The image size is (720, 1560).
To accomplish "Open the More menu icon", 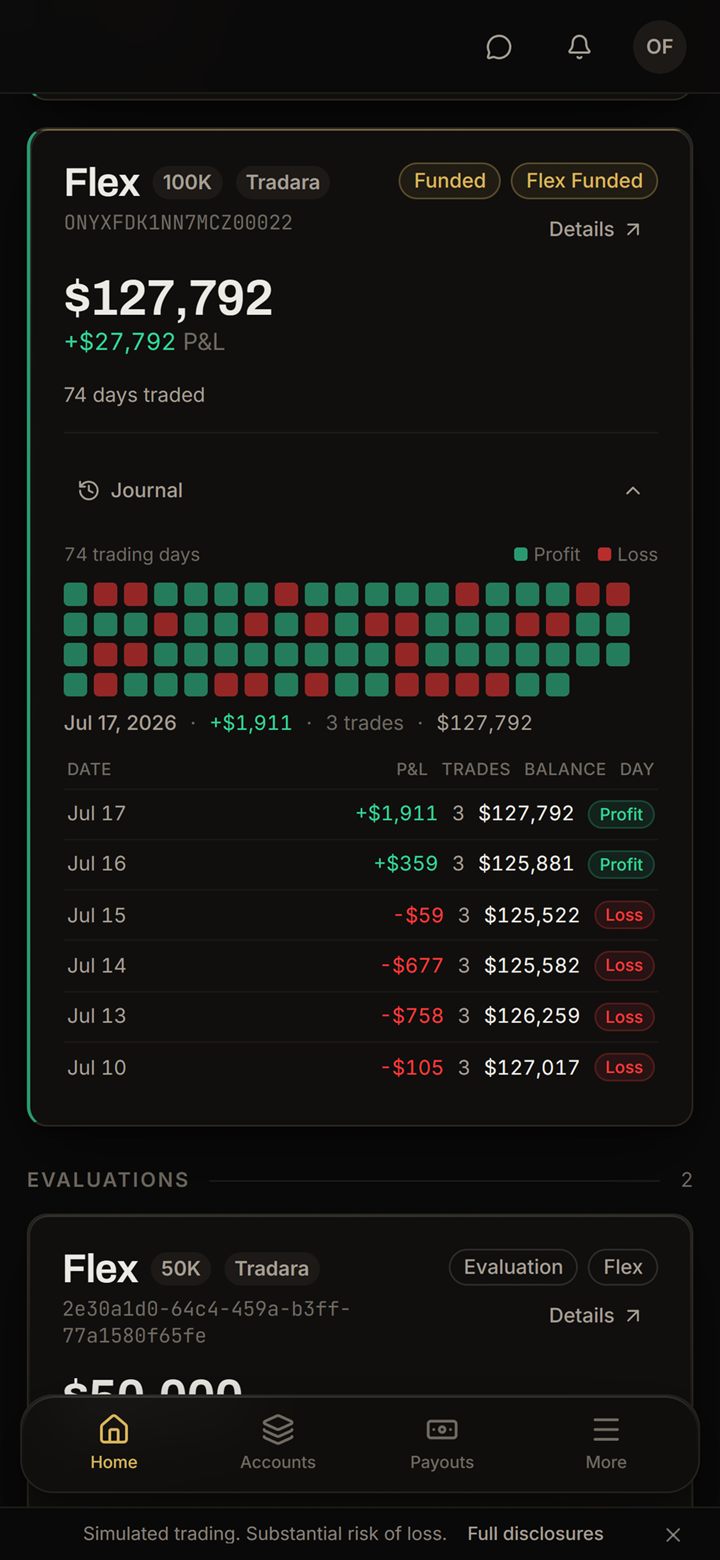I will coord(606,1430).
